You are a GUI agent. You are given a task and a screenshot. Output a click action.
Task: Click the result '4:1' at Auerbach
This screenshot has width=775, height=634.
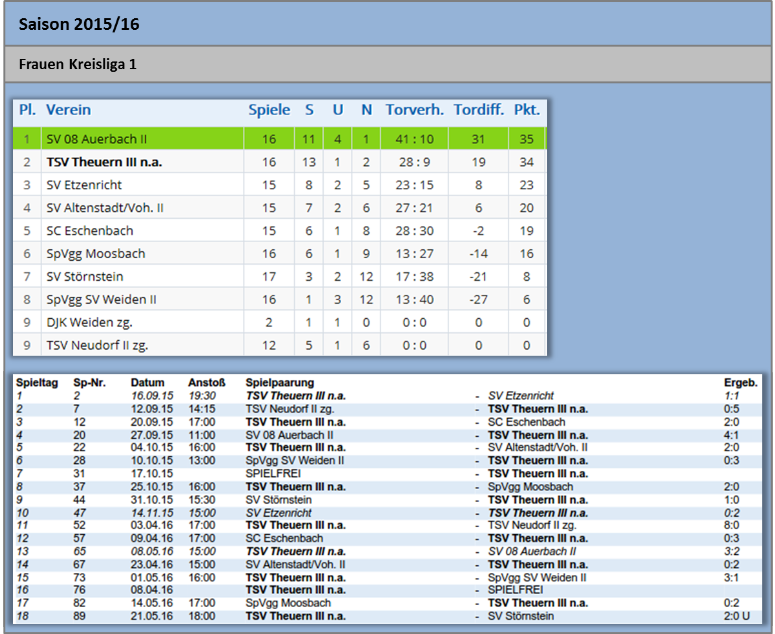tap(732, 435)
